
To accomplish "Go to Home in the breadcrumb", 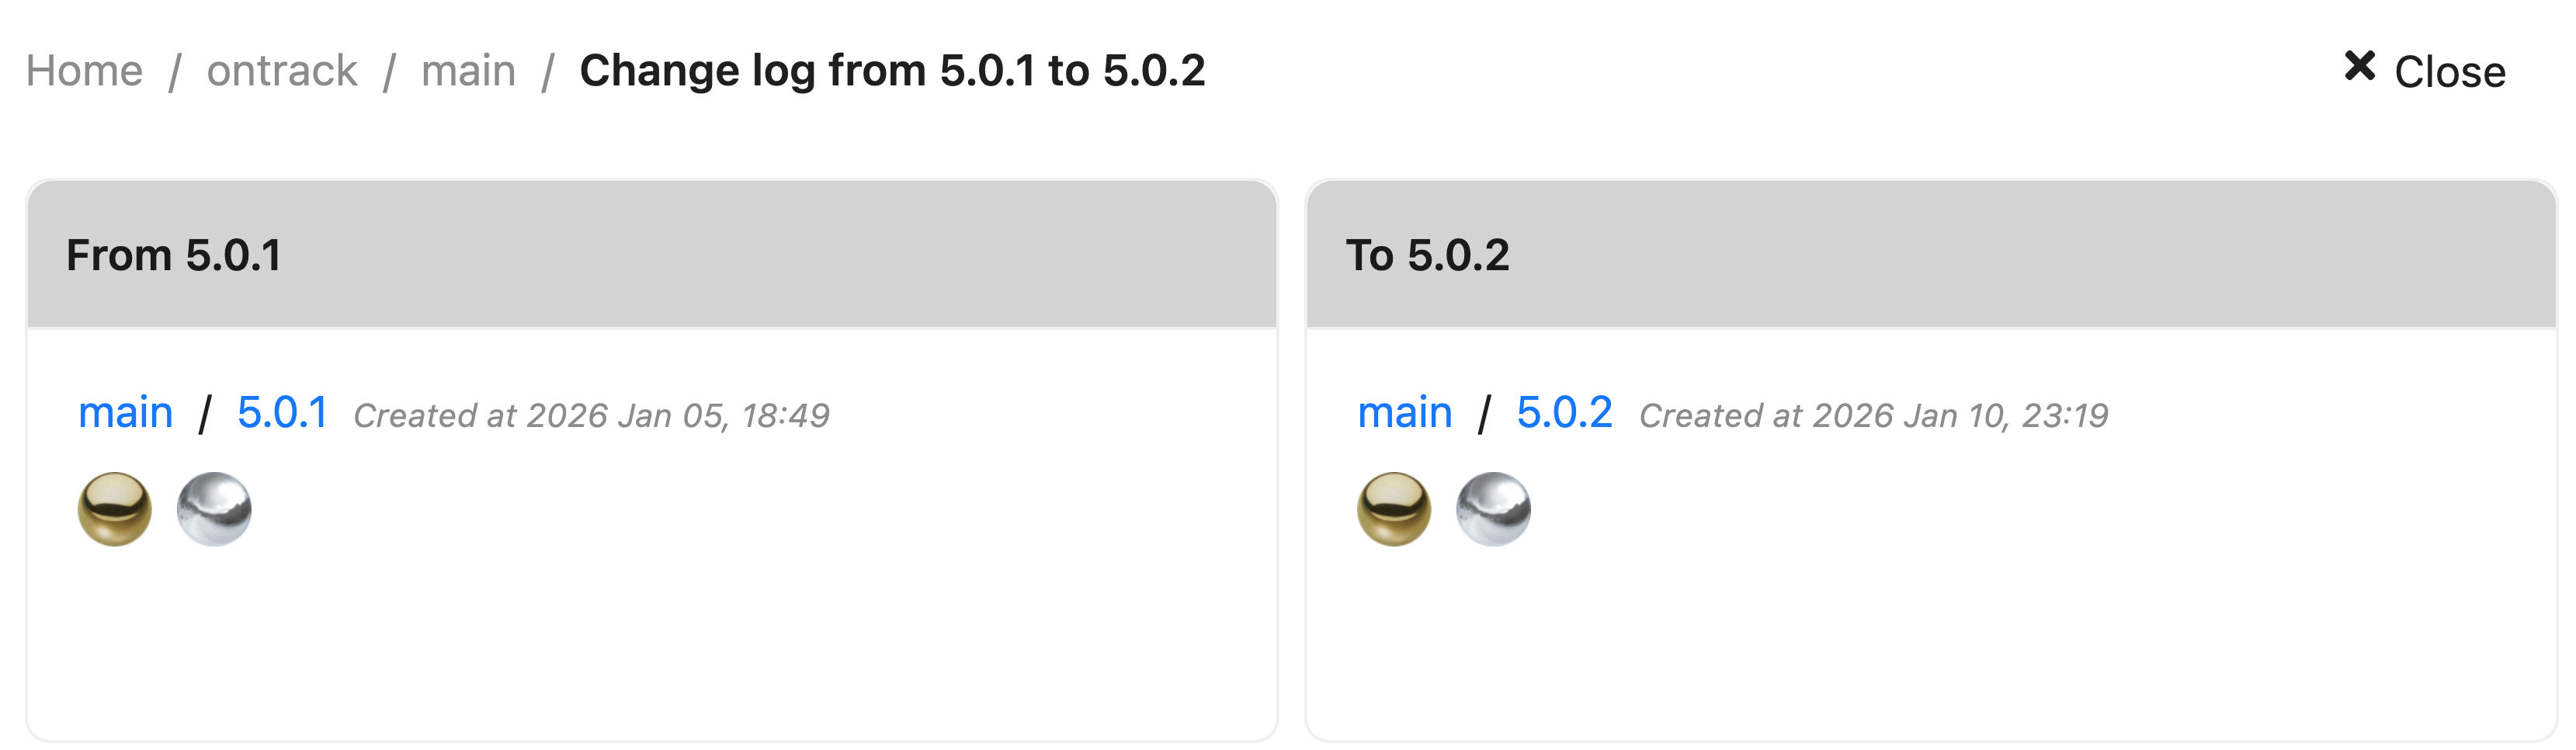I will tap(84, 71).
